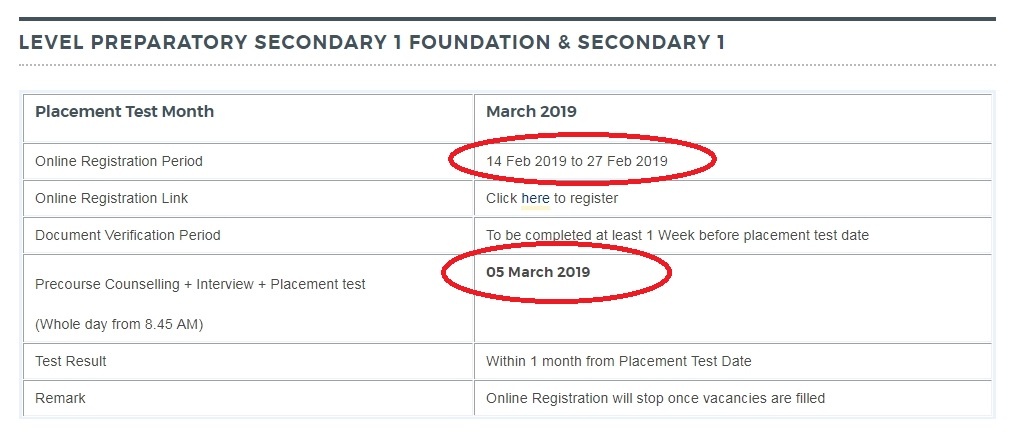
Task: Select the Level Preparatory Secondary 1 heading
Action: coord(372,42)
